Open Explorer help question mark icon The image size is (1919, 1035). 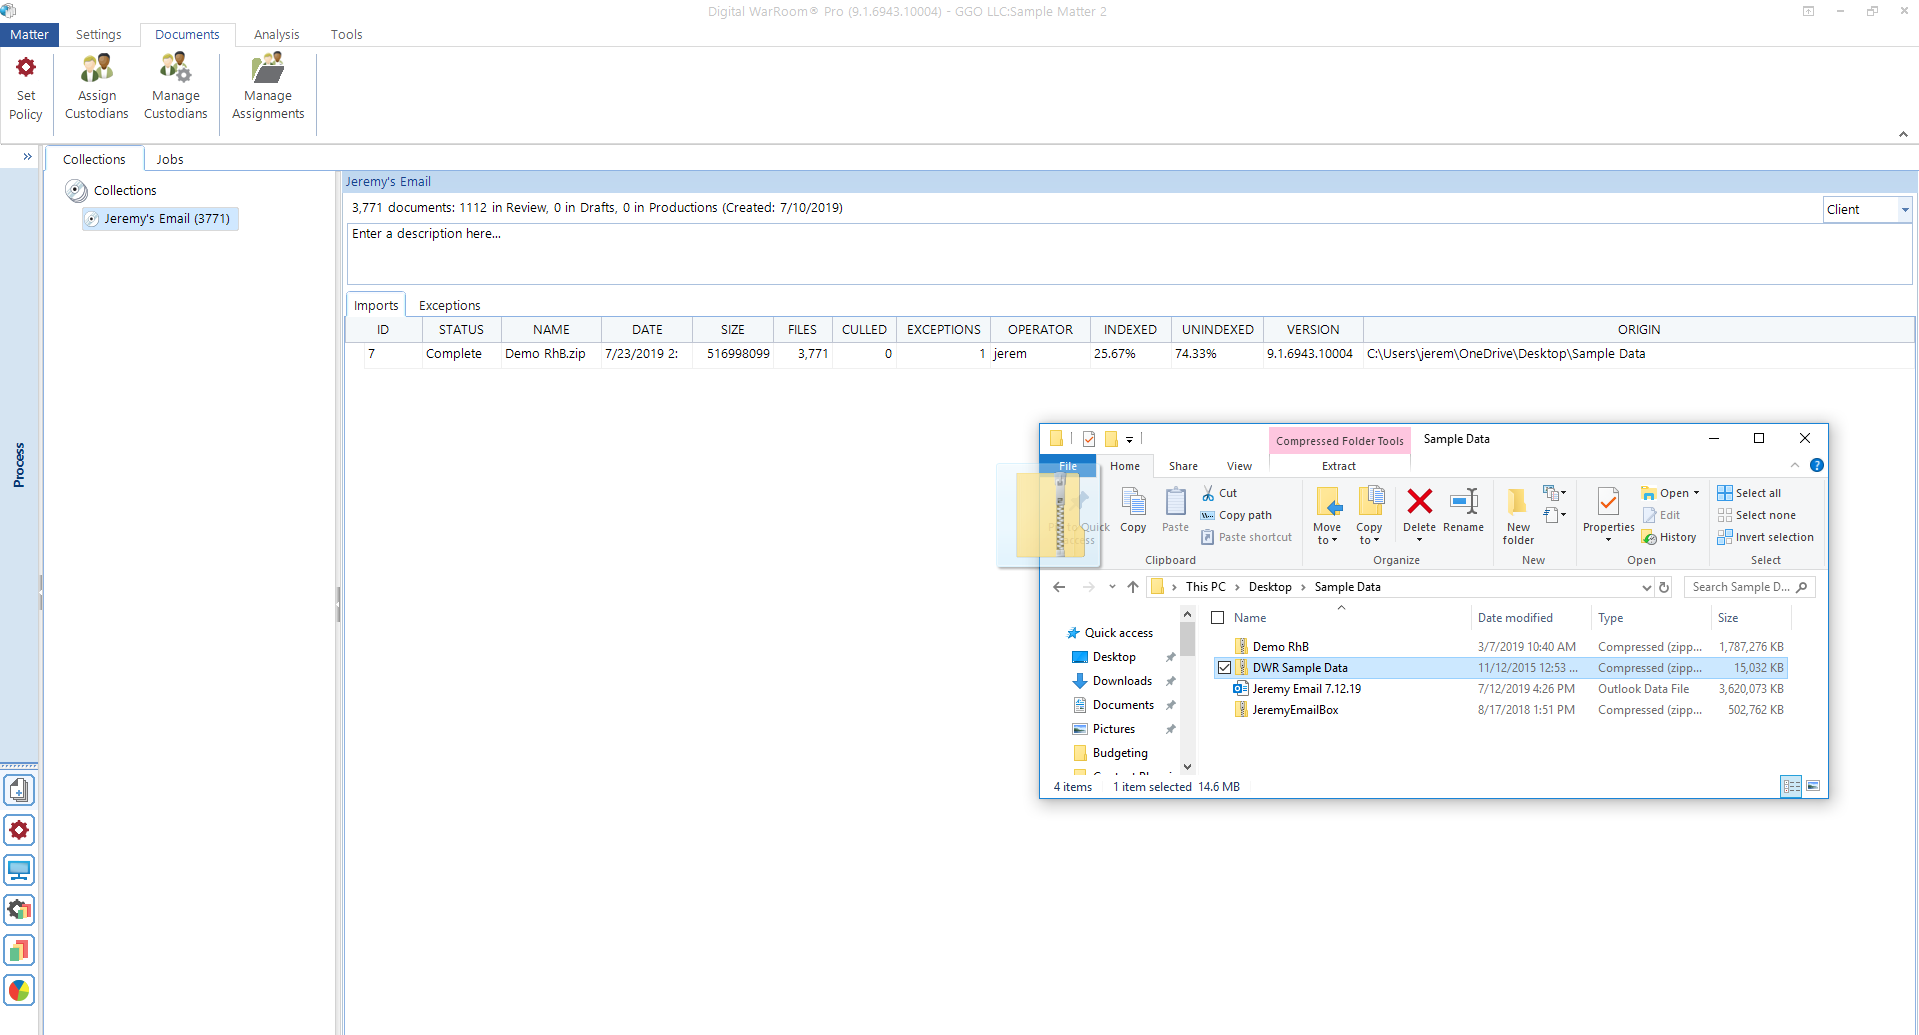pos(1816,465)
